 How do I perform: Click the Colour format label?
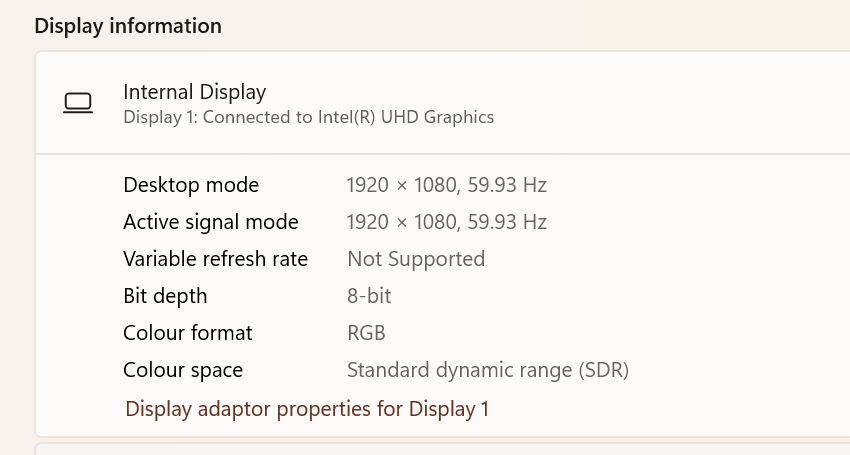pyautogui.click(x=188, y=333)
